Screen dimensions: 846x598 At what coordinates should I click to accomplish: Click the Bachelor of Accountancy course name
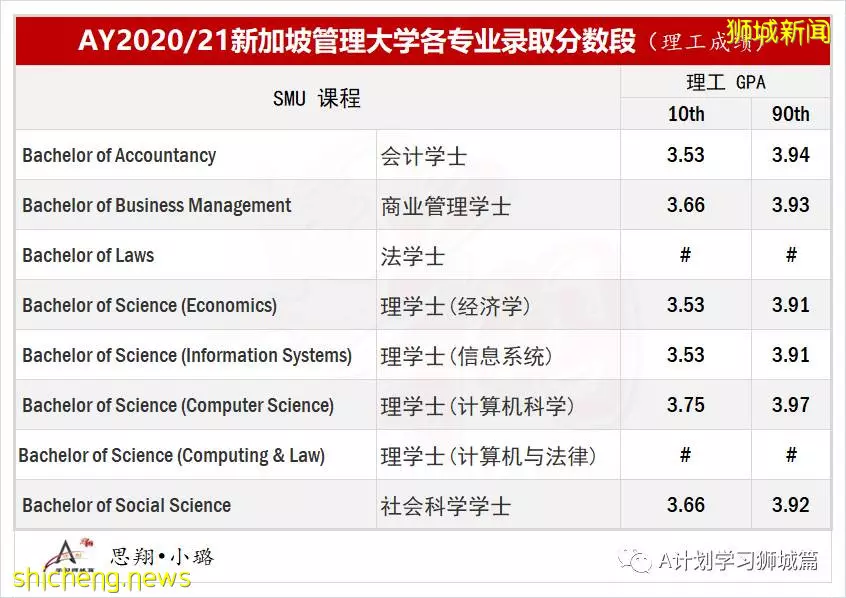click(119, 155)
